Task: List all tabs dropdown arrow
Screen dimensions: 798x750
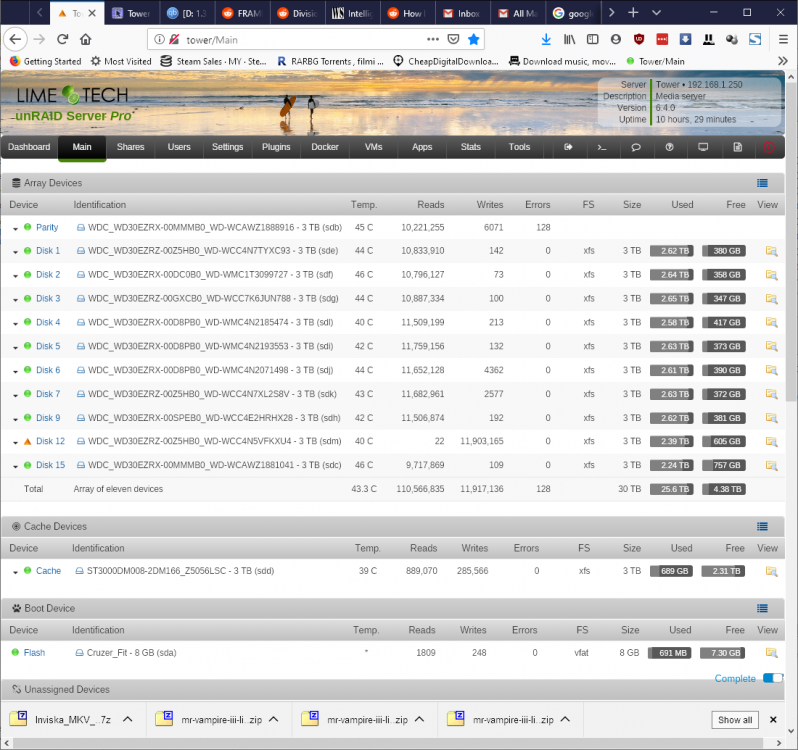Action: tap(657, 13)
